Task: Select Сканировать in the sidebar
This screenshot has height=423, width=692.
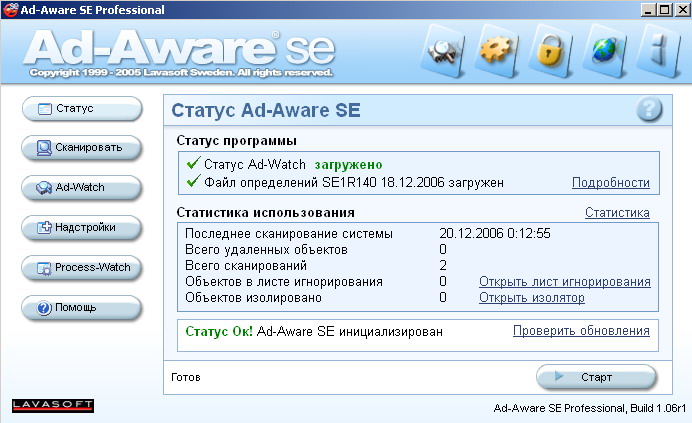Action: (x=82, y=148)
